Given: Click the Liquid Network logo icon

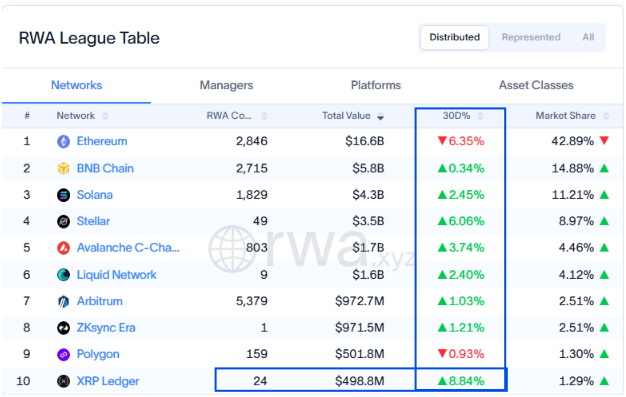Looking at the screenshot, I should point(63,275).
